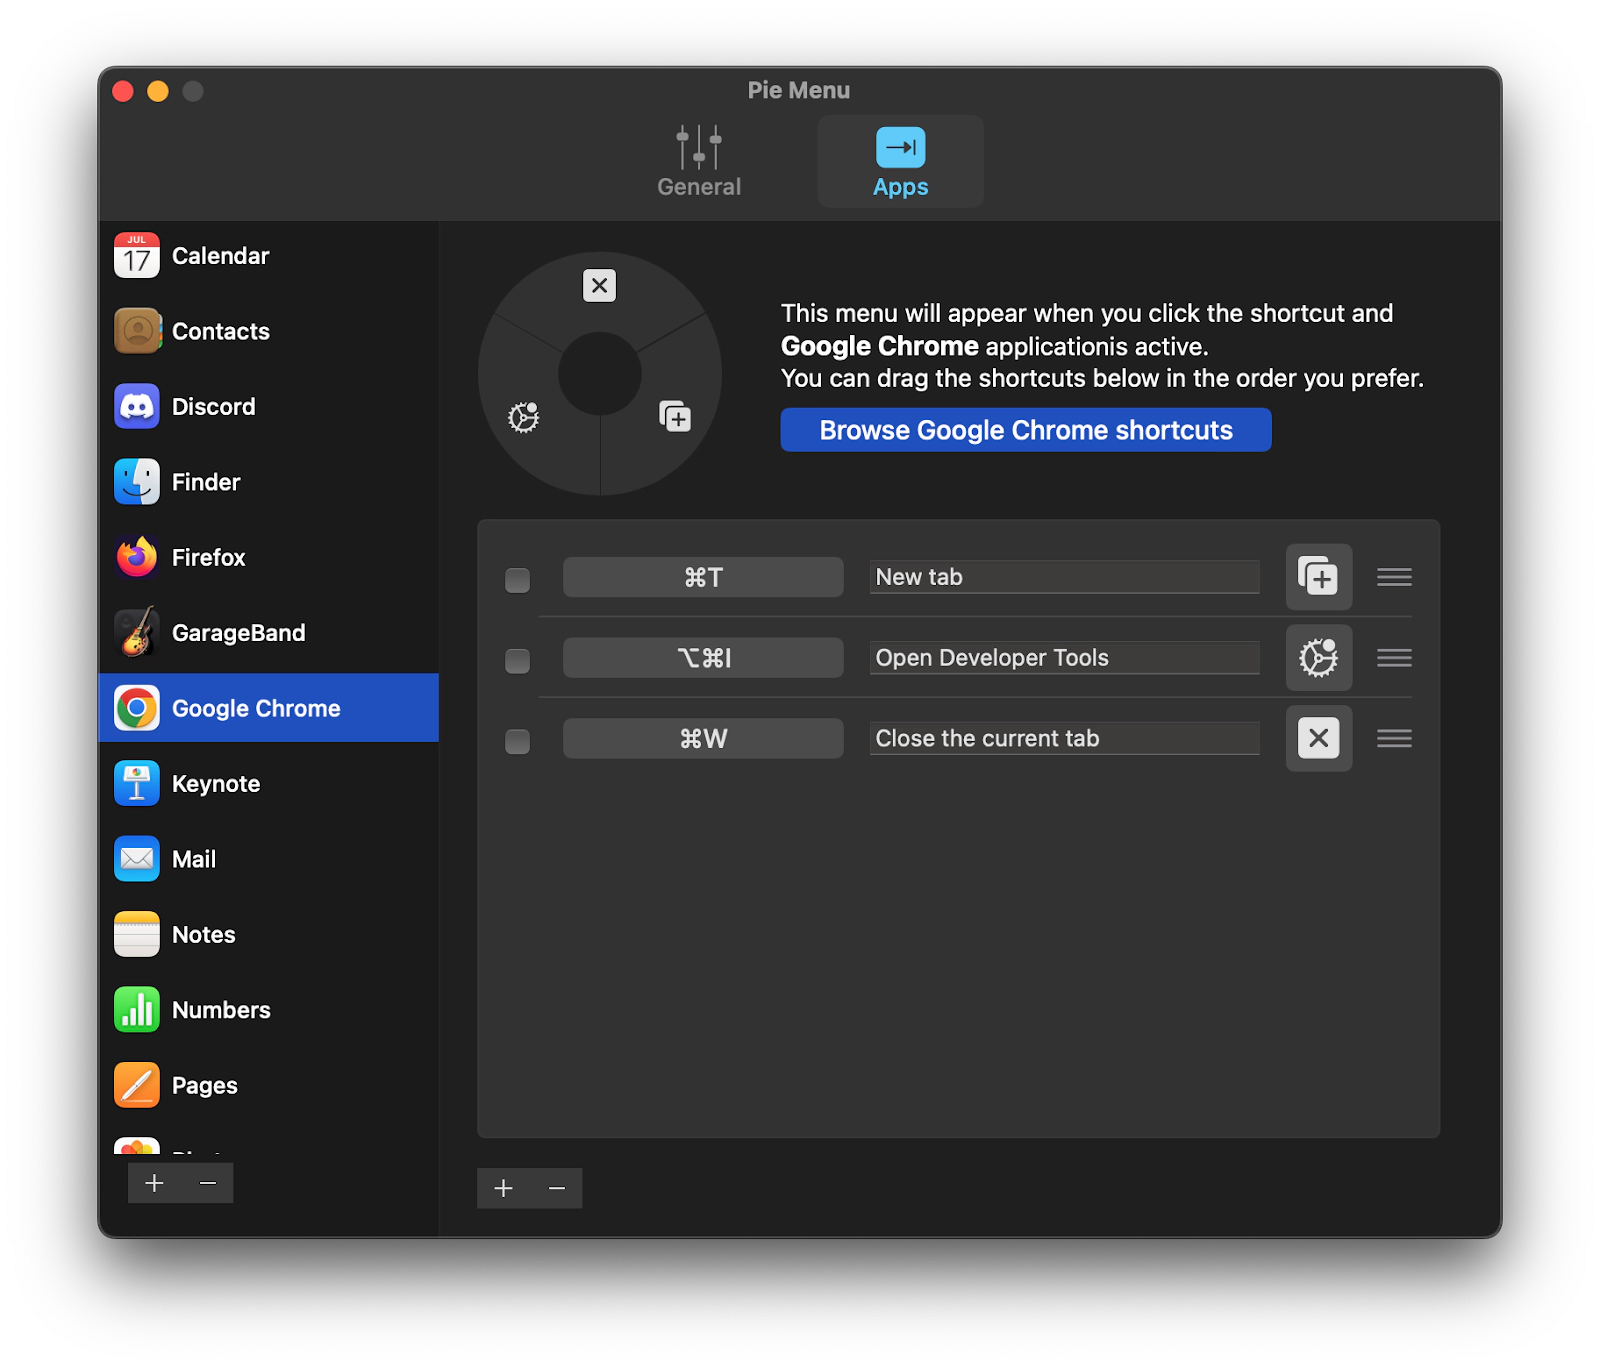Edit the ⌥⌘I shortcut key field
This screenshot has height=1368, width=1600.
(703, 658)
